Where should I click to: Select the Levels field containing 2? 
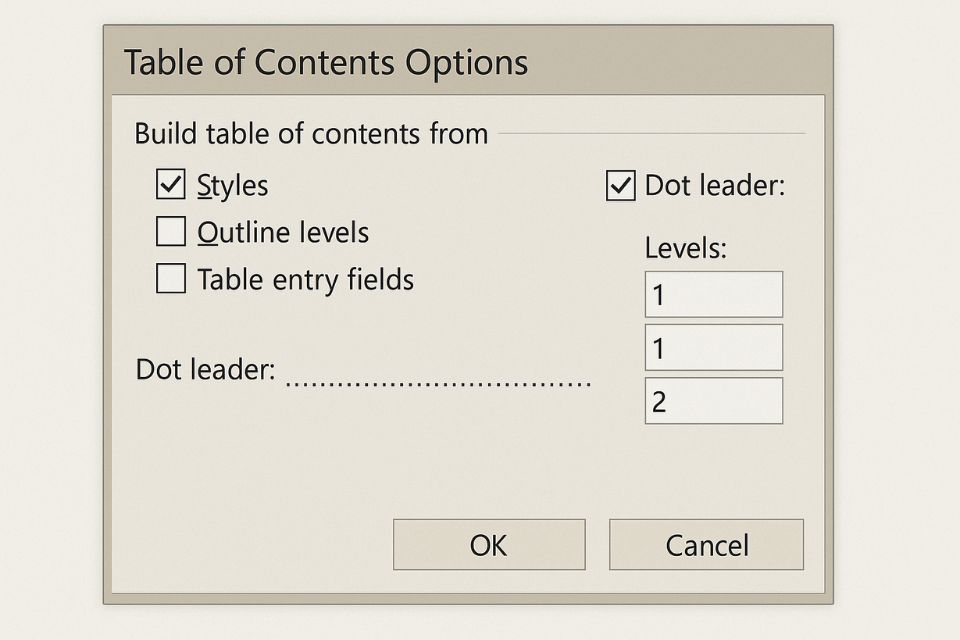click(713, 401)
